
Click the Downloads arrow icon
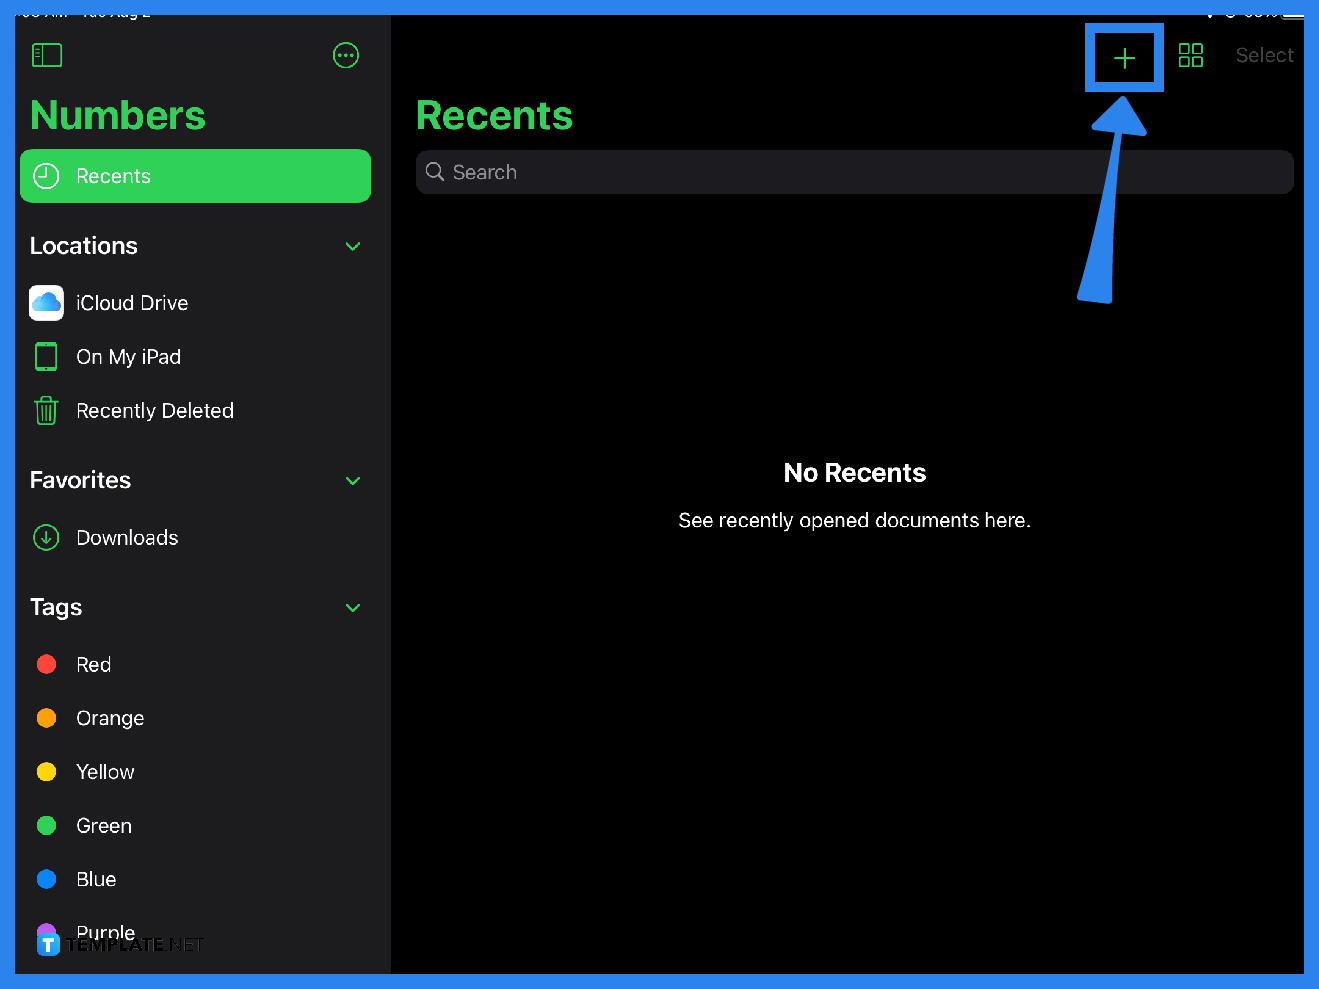pyautogui.click(x=46, y=538)
